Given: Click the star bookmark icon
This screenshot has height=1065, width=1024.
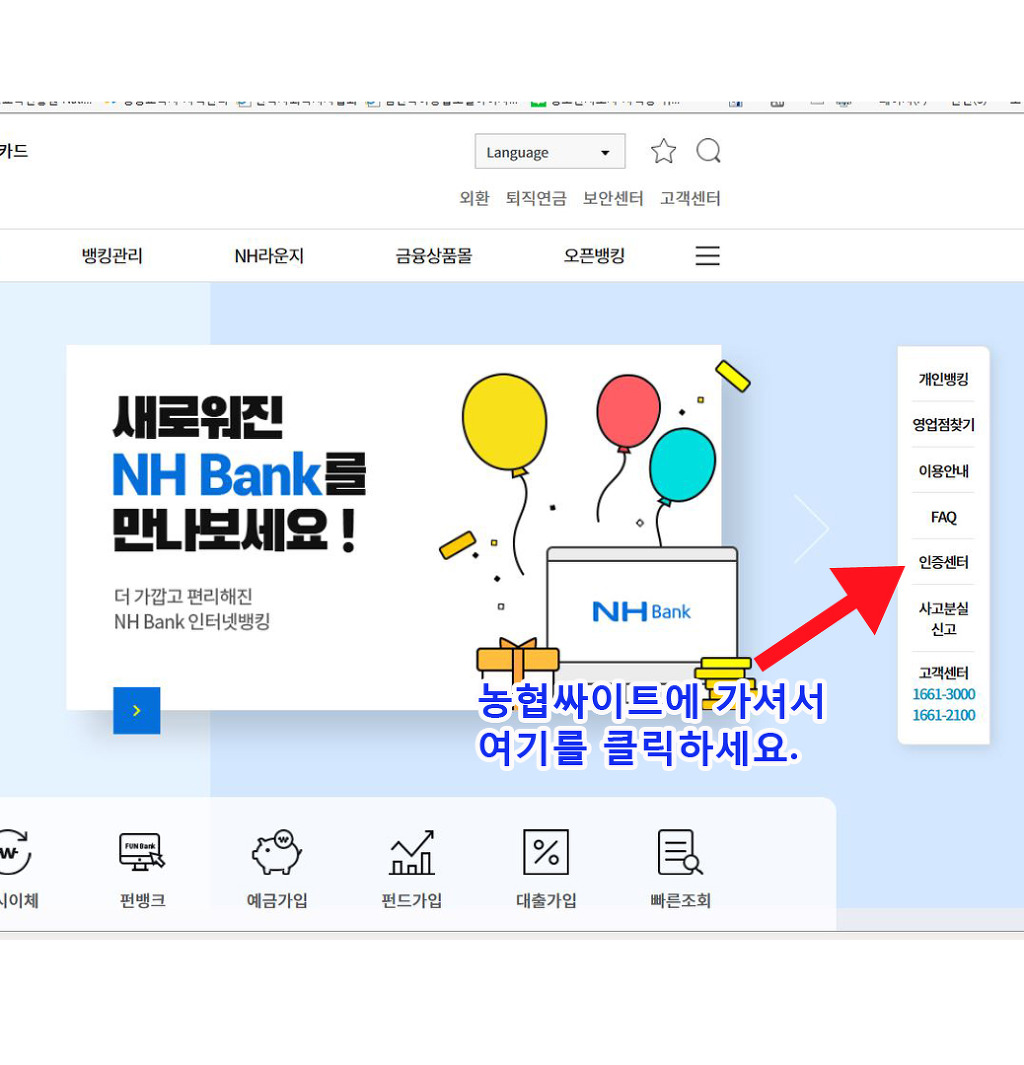Looking at the screenshot, I should (663, 151).
